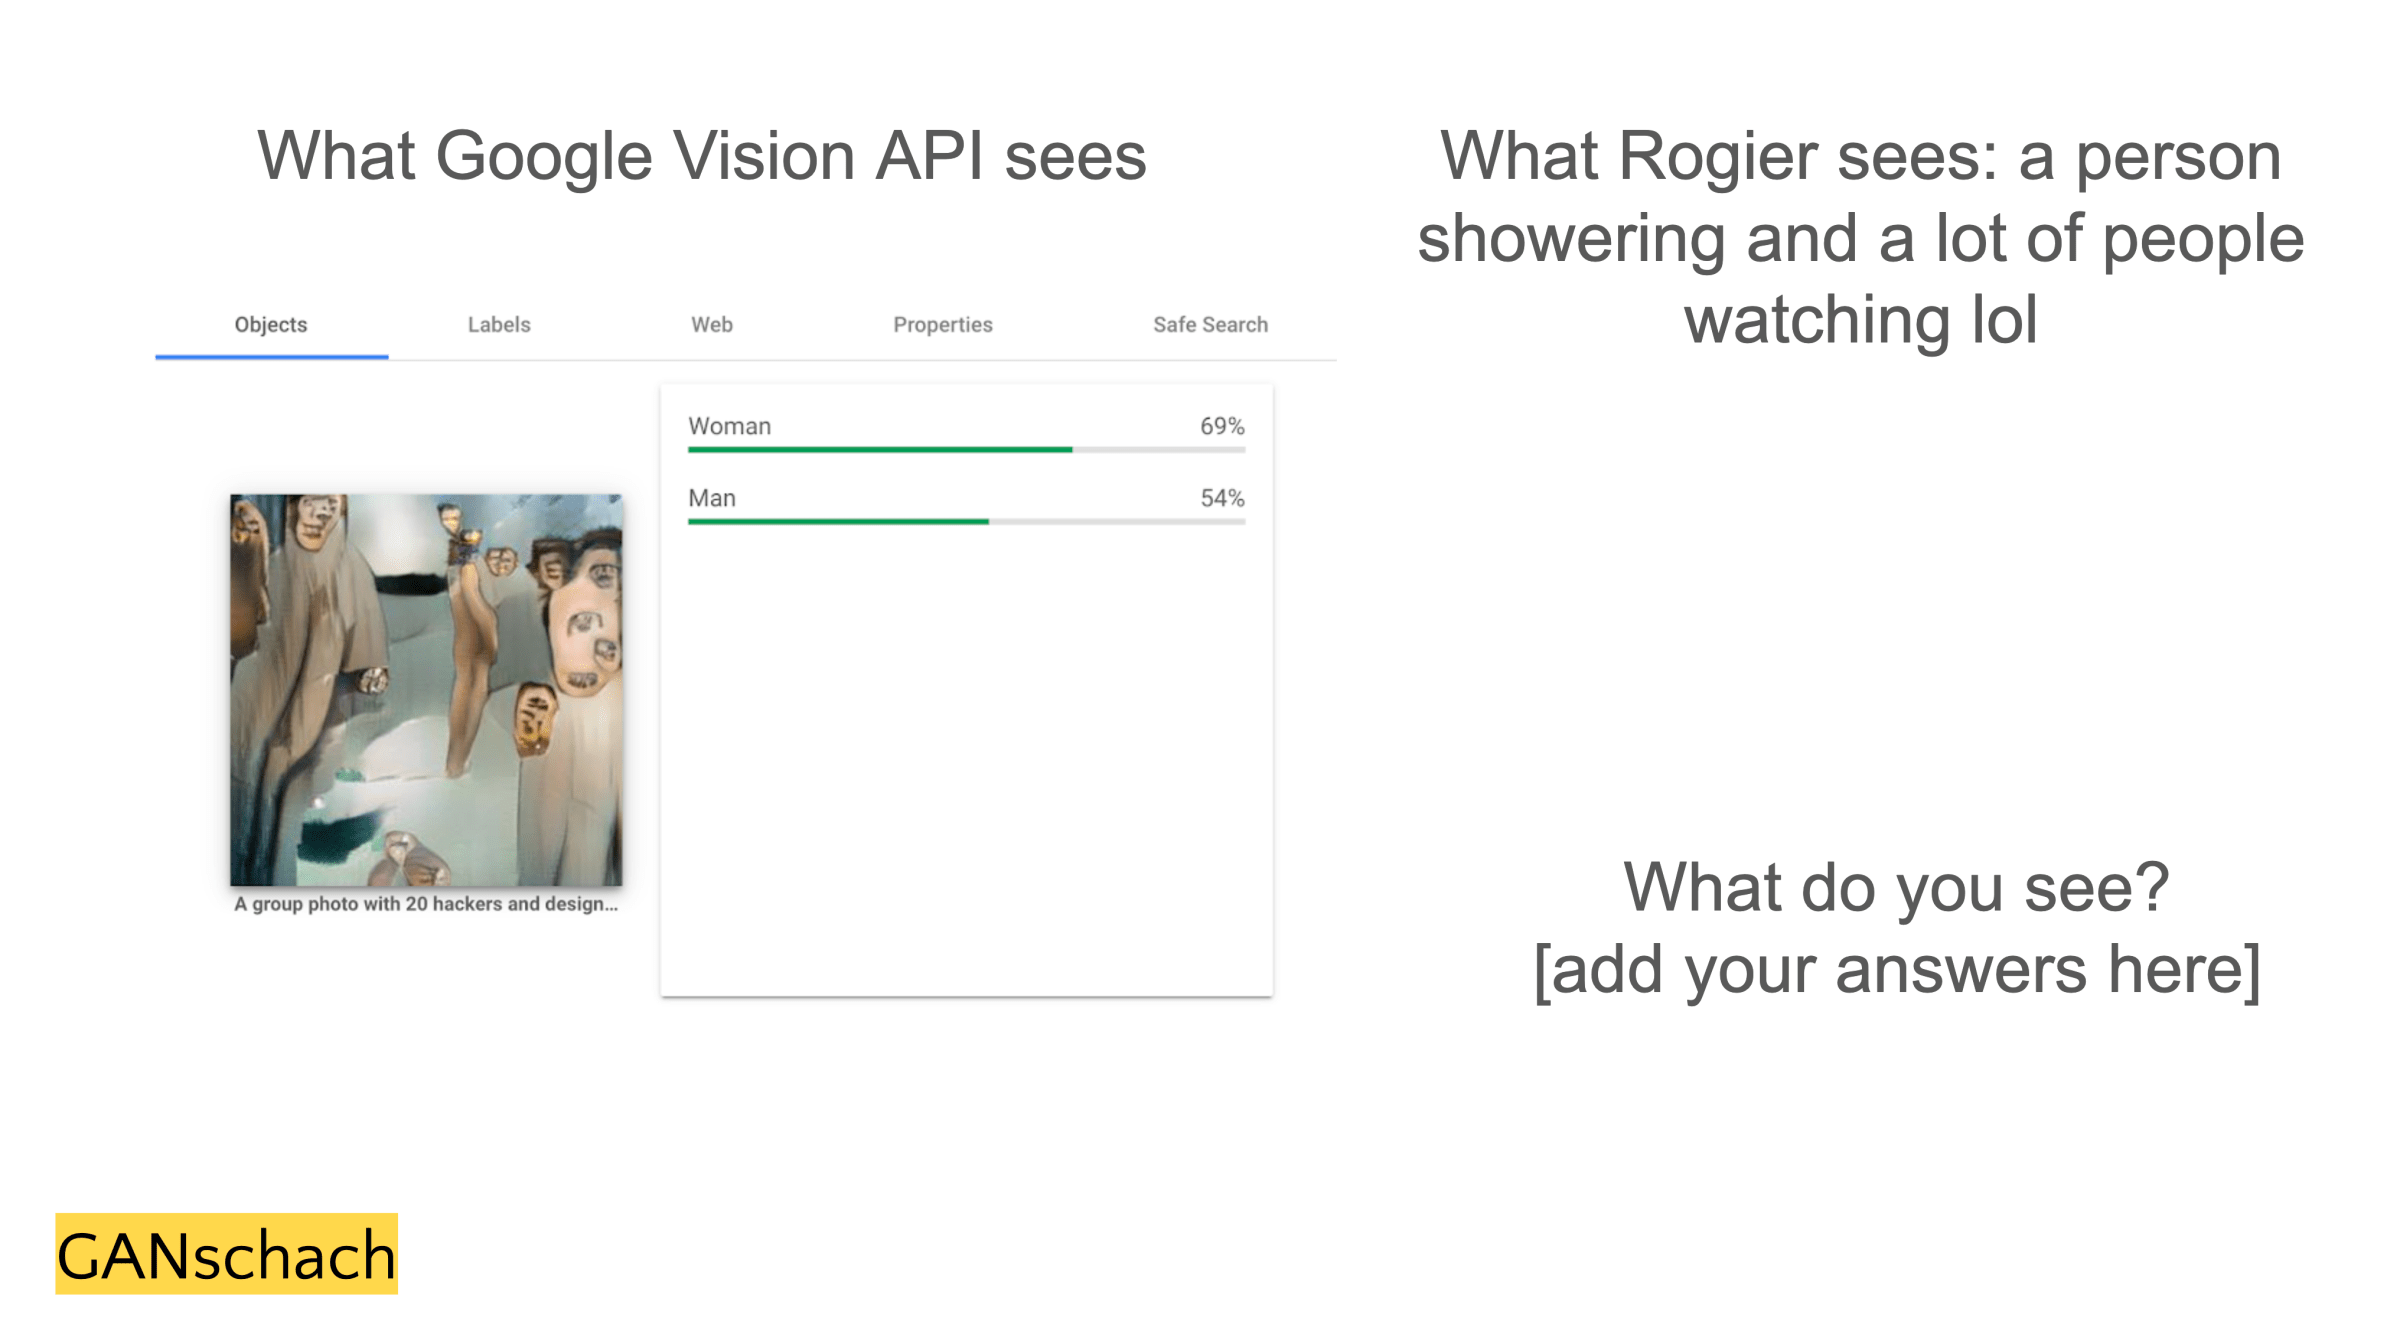Click the Man green confidence bar

[x=837, y=522]
